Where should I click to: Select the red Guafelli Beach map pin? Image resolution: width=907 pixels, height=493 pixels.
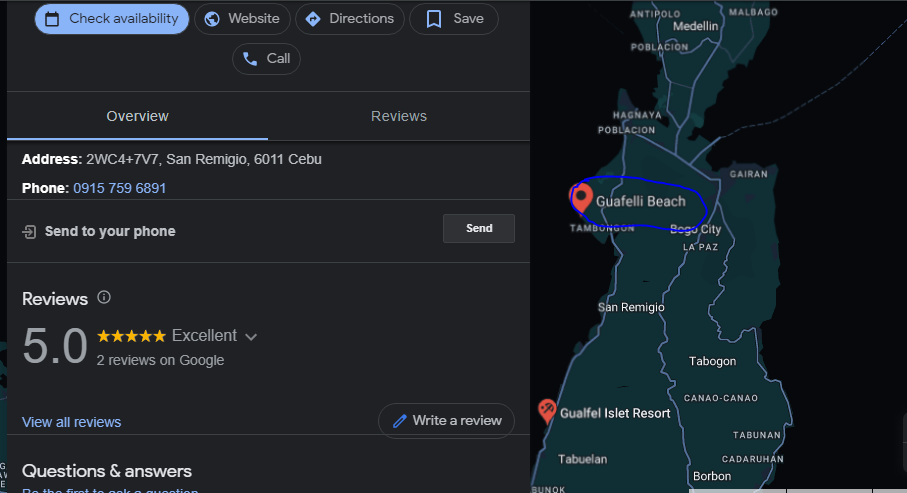point(580,197)
